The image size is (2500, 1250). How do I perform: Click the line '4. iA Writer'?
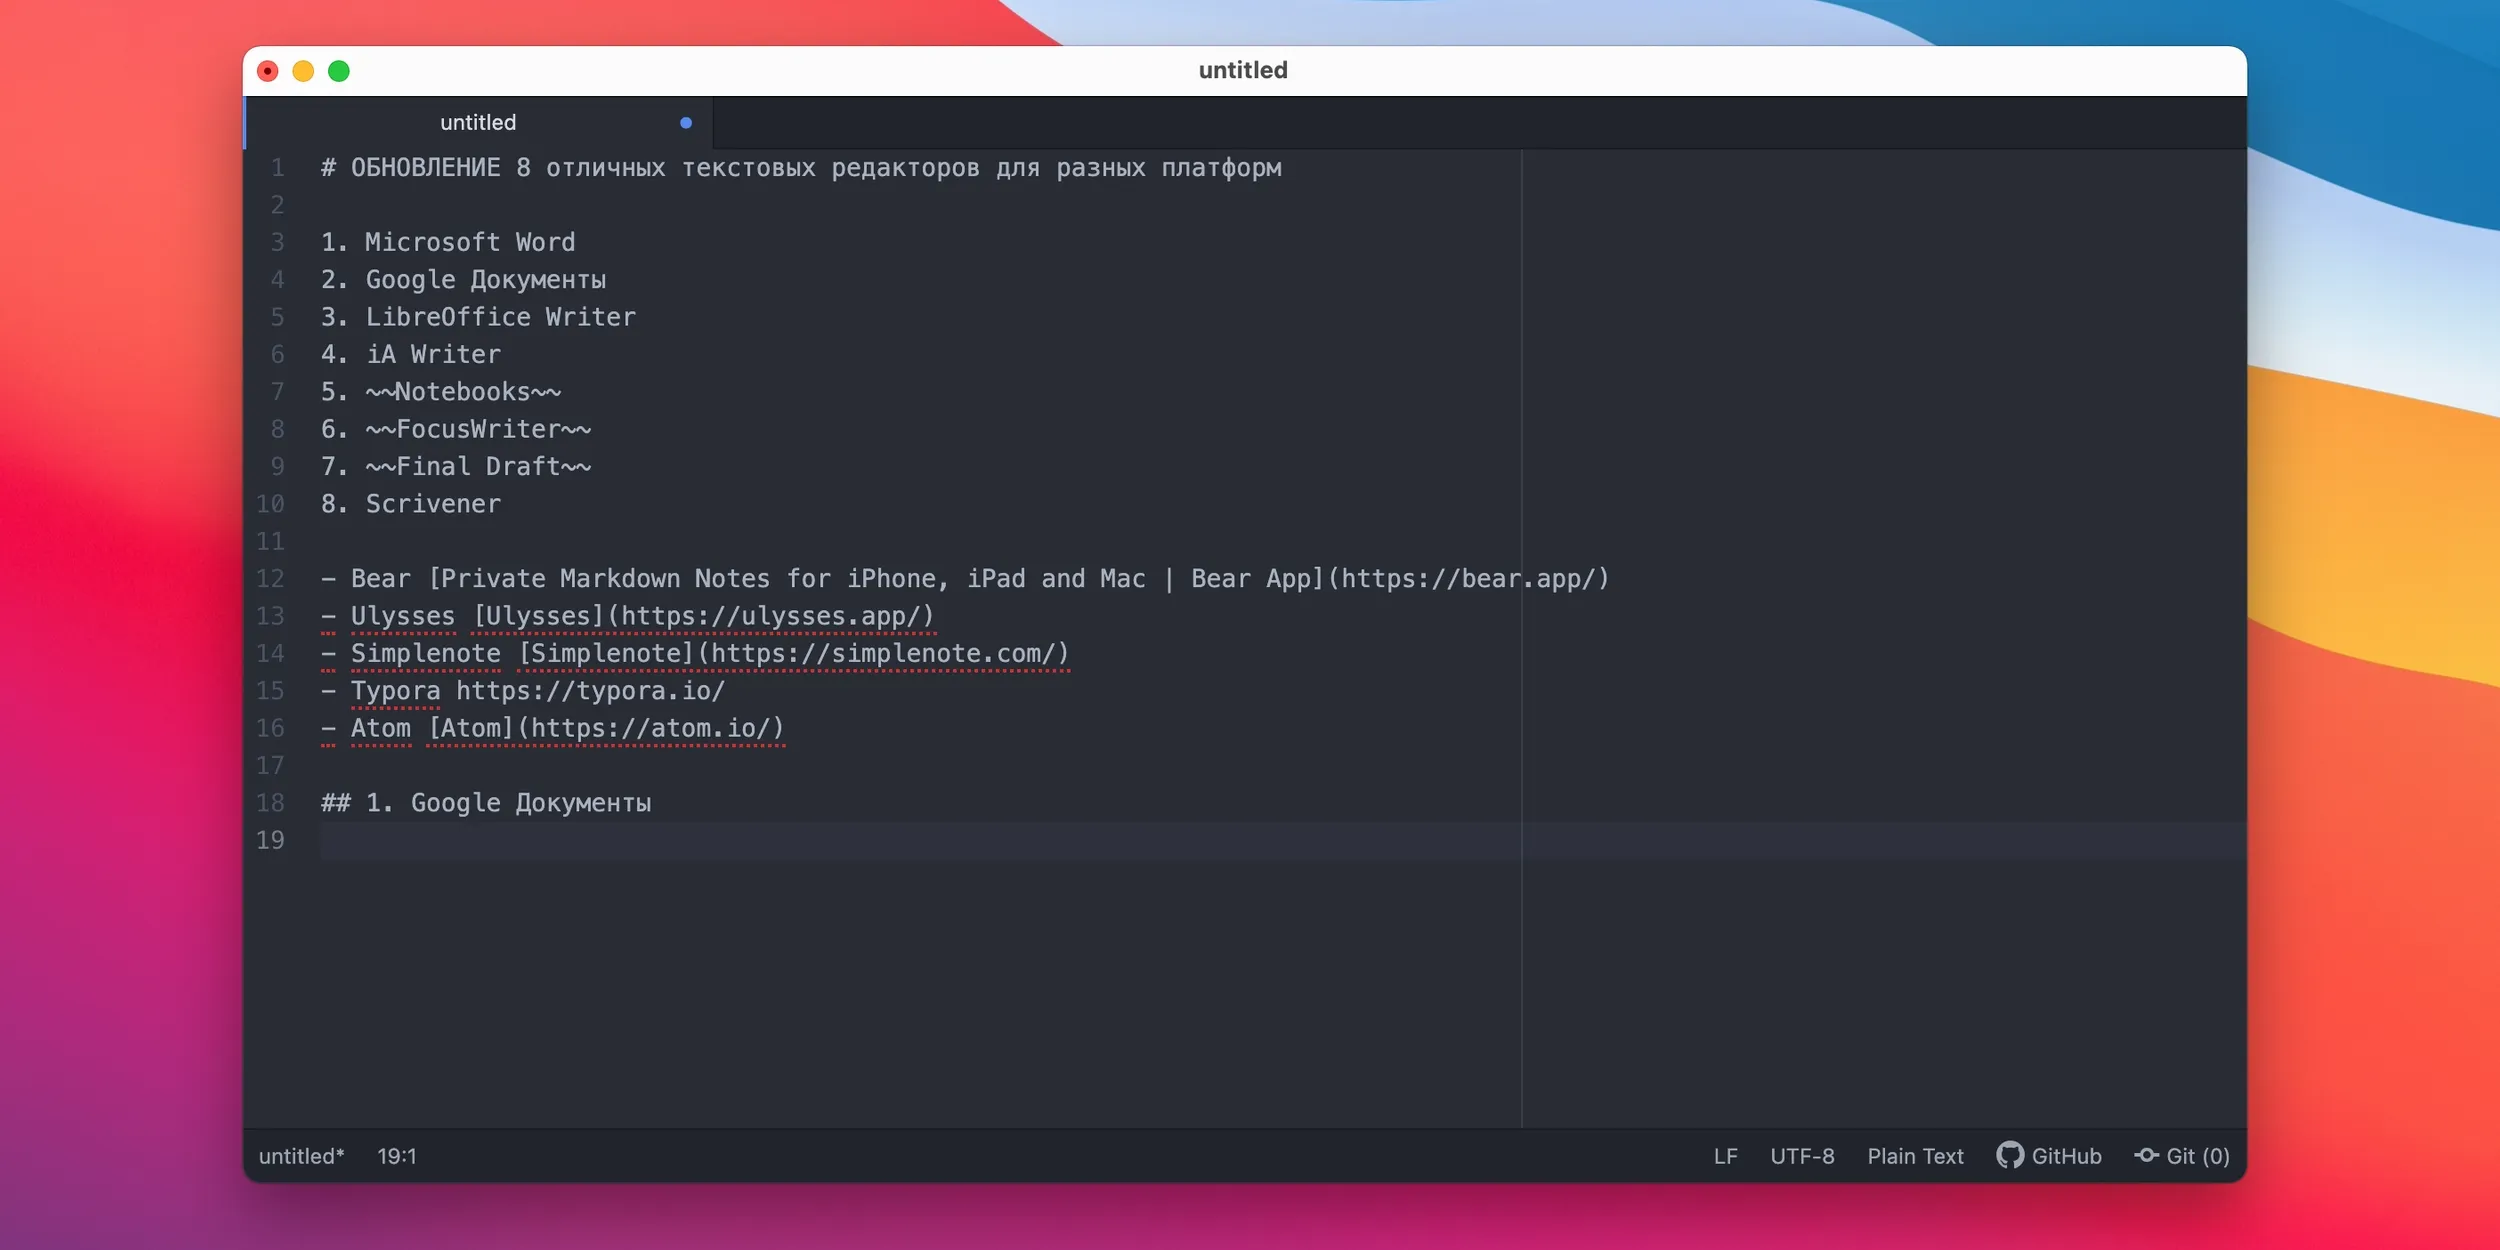click(x=411, y=354)
